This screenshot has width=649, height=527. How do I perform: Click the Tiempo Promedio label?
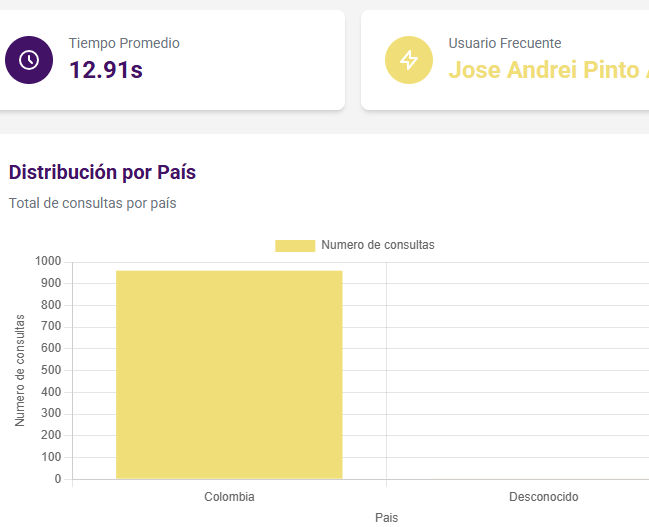[x=124, y=43]
